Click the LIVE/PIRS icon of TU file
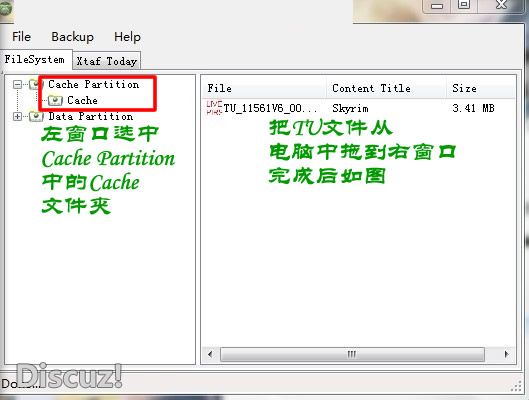Image resolution: width=529 pixels, height=400 pixels. pos(214,108)
